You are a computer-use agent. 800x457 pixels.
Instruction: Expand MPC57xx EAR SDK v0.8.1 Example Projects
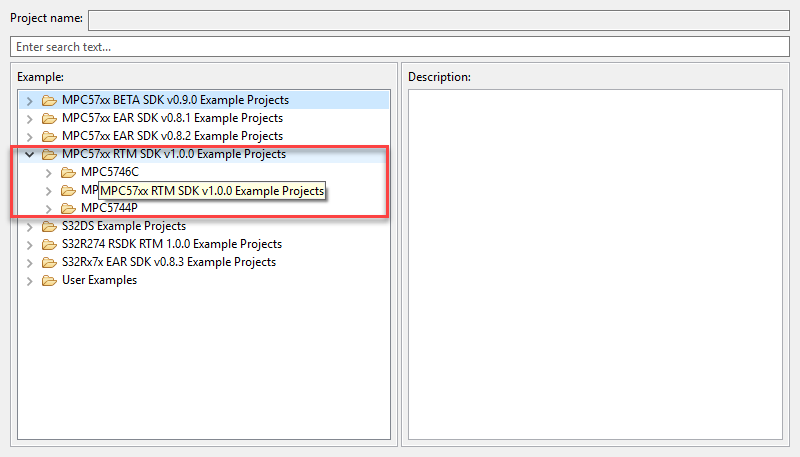pos(30,119)
